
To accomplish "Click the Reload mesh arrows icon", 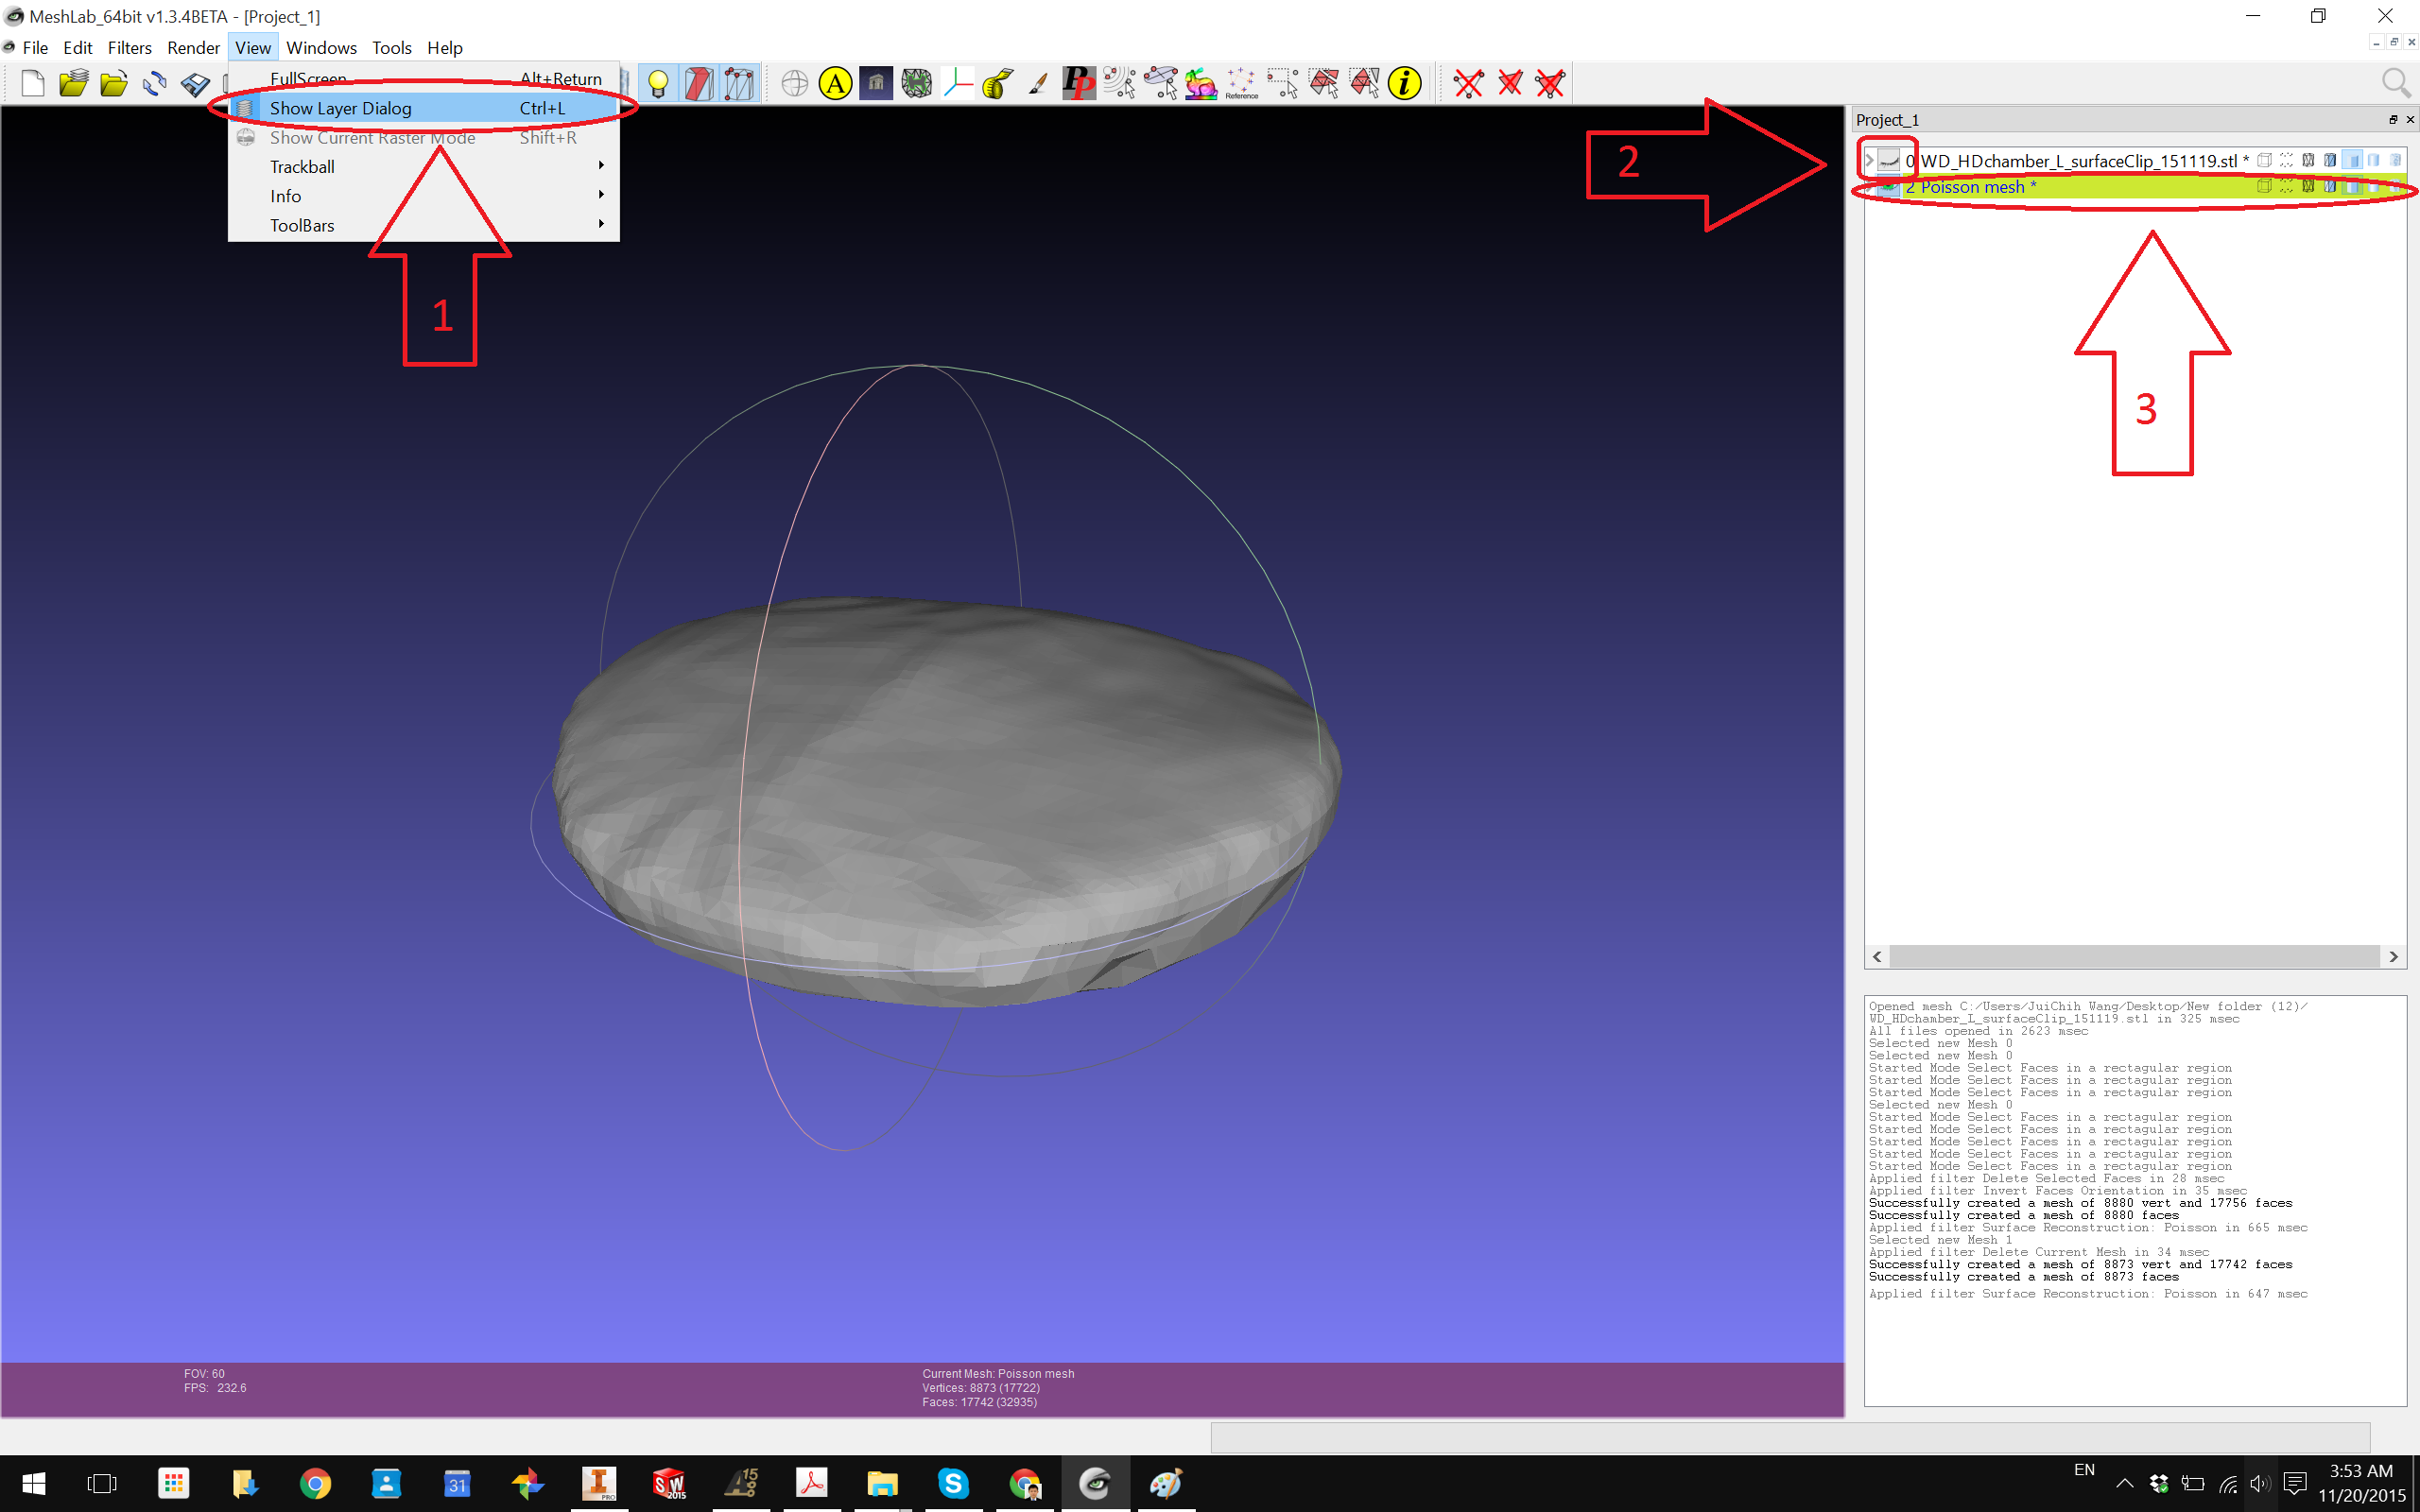I will coord(154,84).
